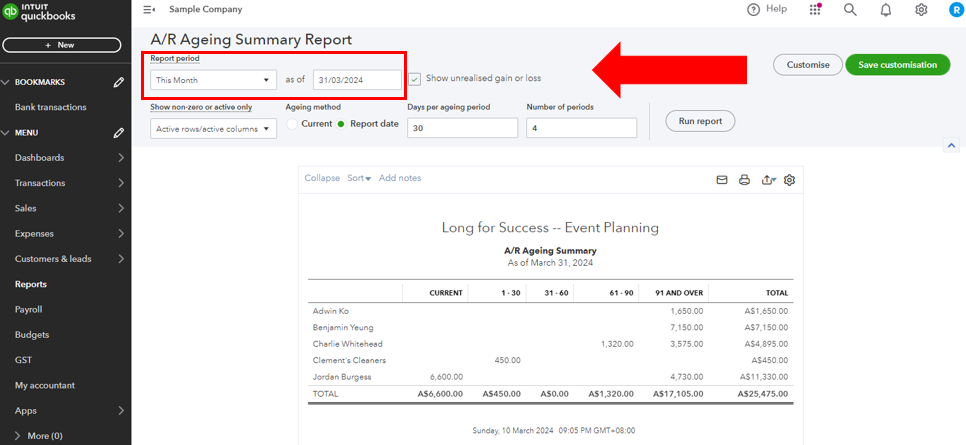Print the report using the printer icon
The image size is (966, 445).
[744, 180]
